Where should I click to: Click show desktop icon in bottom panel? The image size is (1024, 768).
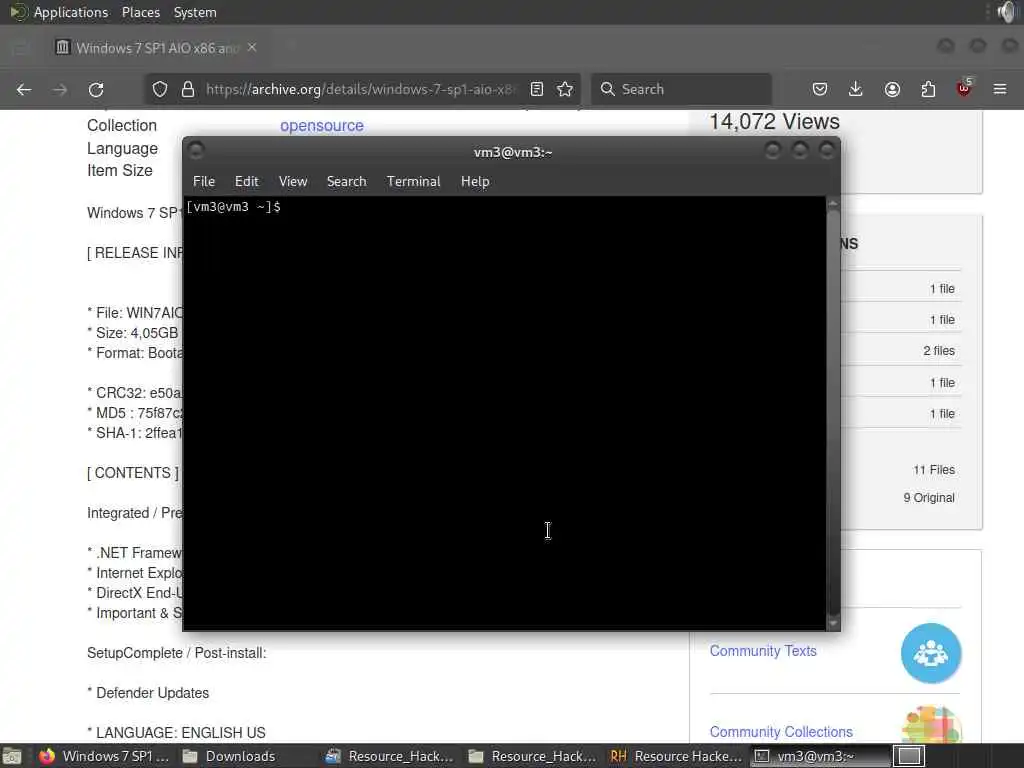(12, 756)
